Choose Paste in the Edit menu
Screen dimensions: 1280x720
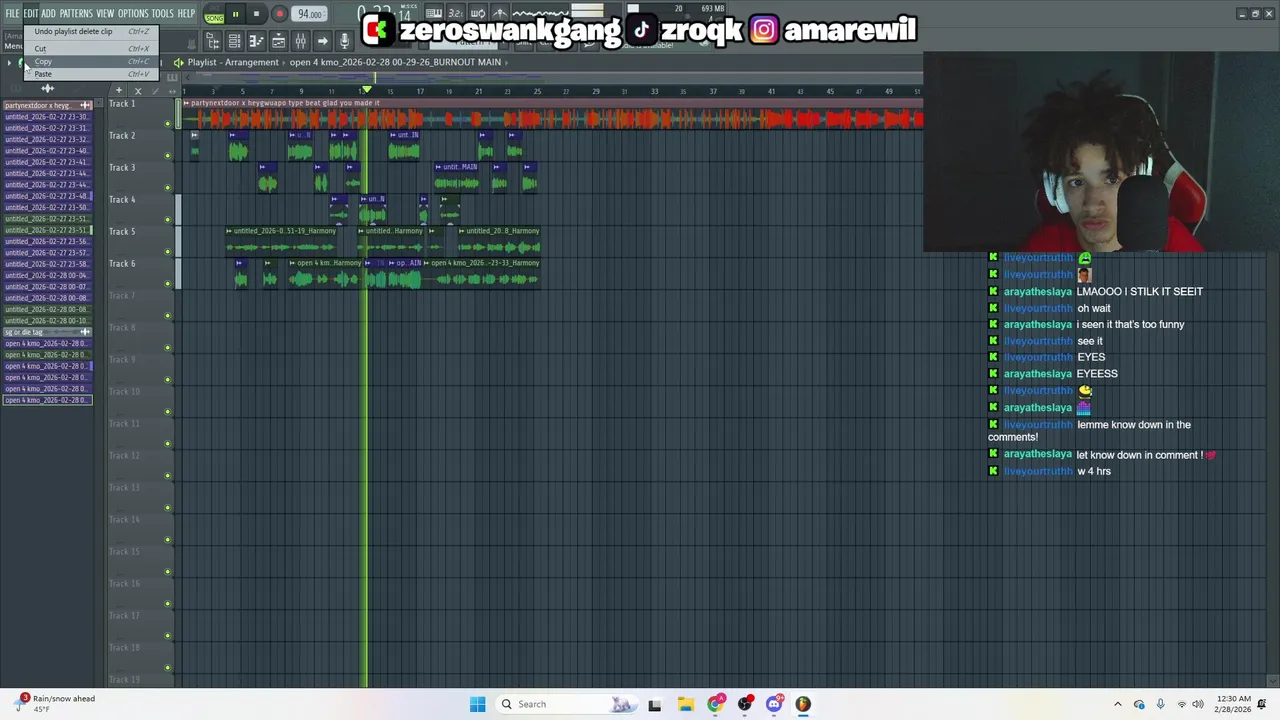(x=91, y=74)
